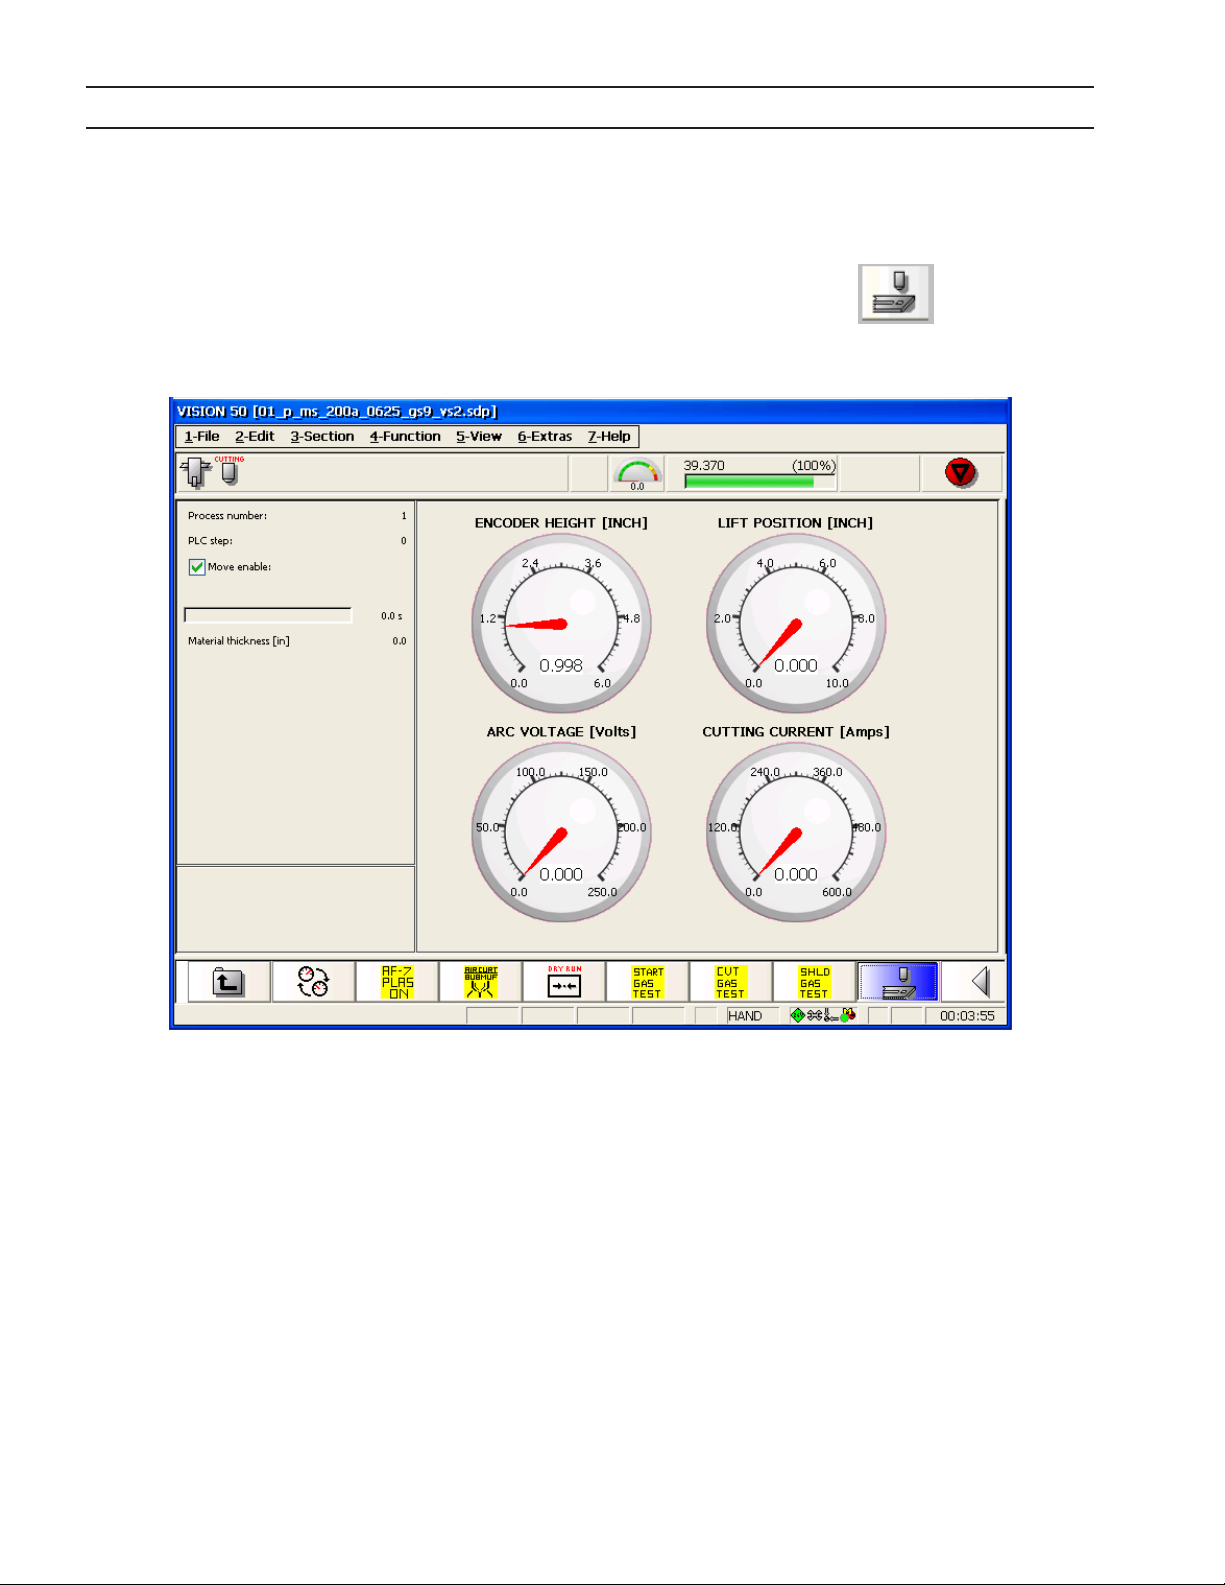Click the empty 0.0 s timer progress bar

[x=268, y=615]
